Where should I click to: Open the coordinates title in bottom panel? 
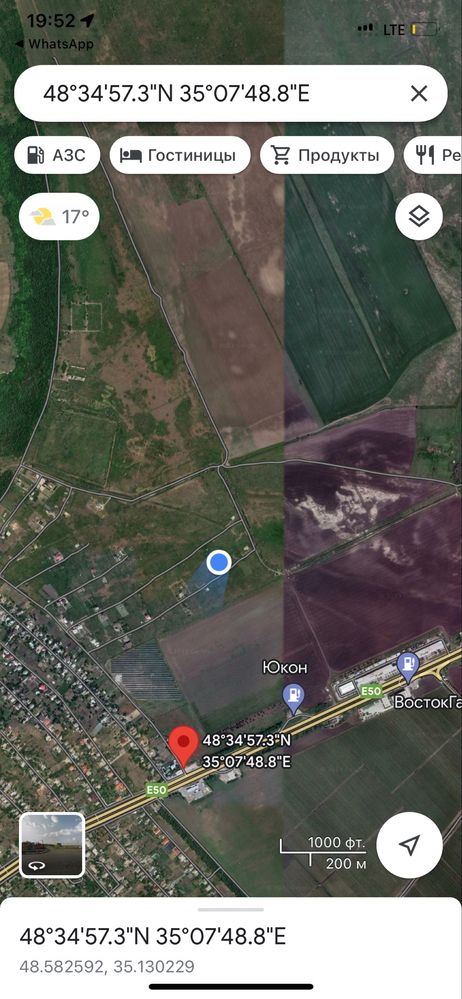coord(153,937)
